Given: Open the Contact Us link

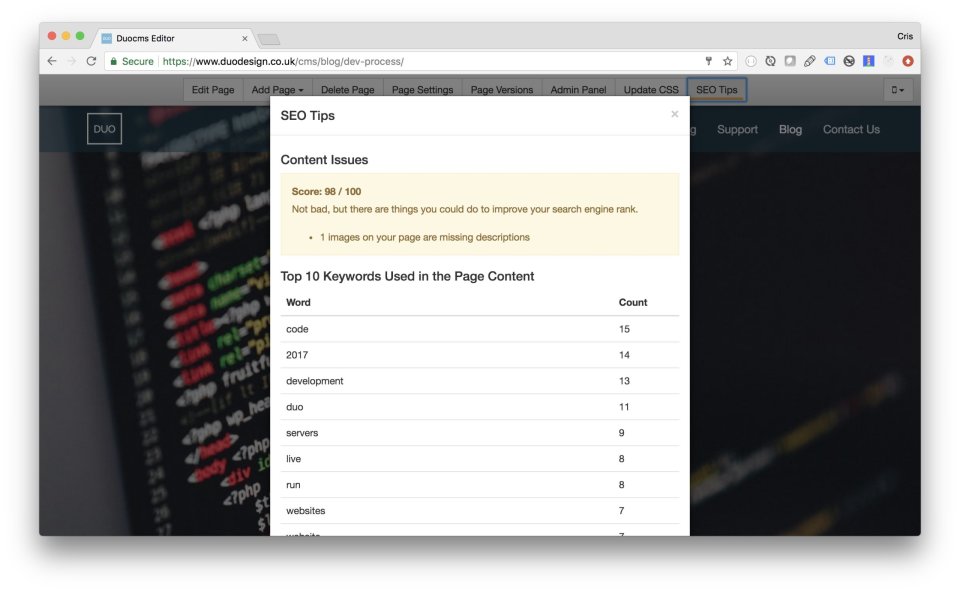Looking at the screenshot, I should point(851,129).
